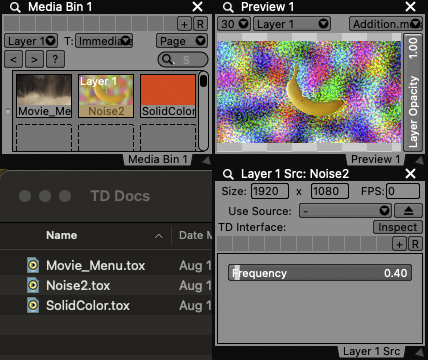
Task: Click the Frequency slider
Action: (x=320, y=273)
